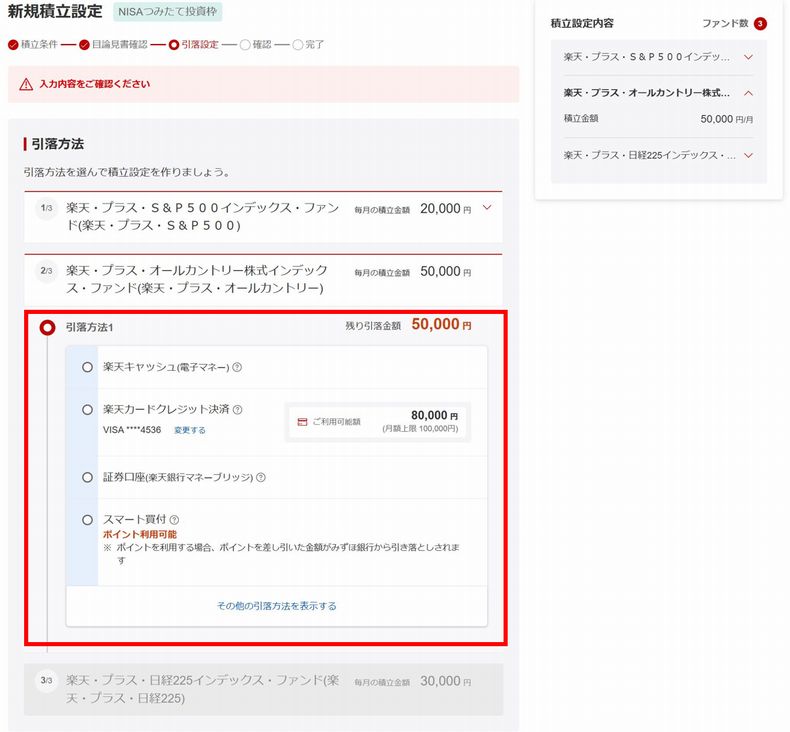Click current 引落設定 step
Screen dimensions: 790x732
click(x=194, y=44)
